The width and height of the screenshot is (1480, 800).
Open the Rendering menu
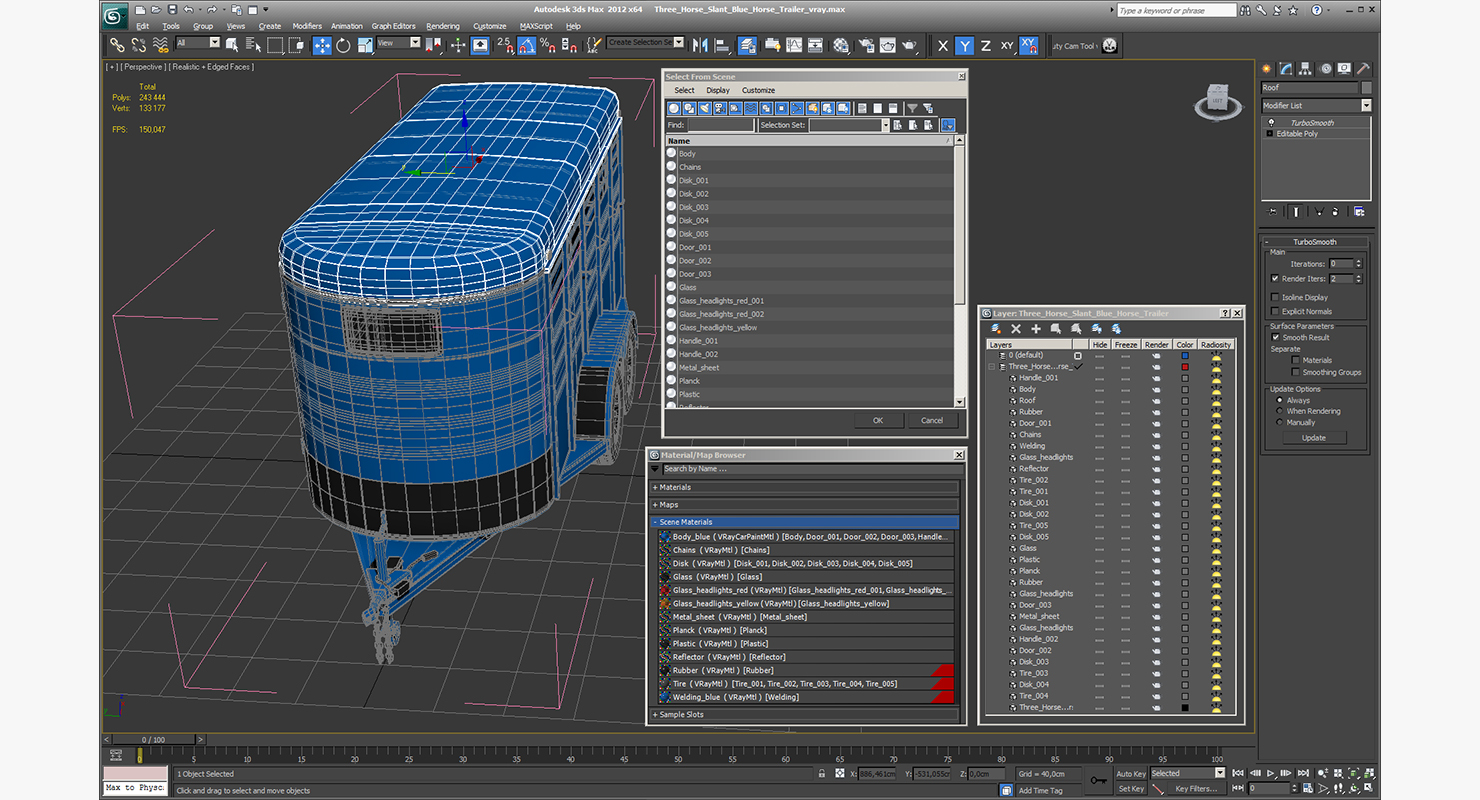click(x=443, y=26)
